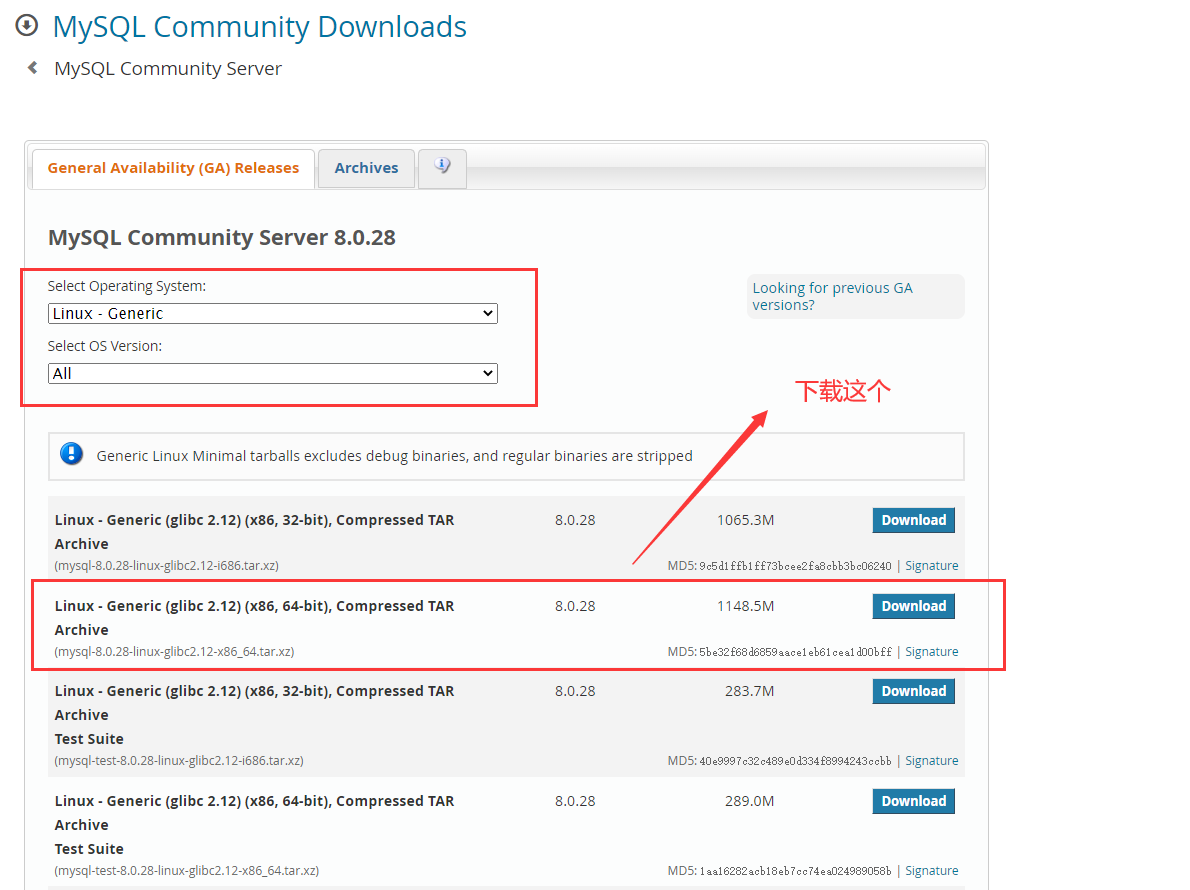The height and width of the screenshot is (890, 1190).
Task: Click the 1065.3M file size value
Action: tap(745, 520)
